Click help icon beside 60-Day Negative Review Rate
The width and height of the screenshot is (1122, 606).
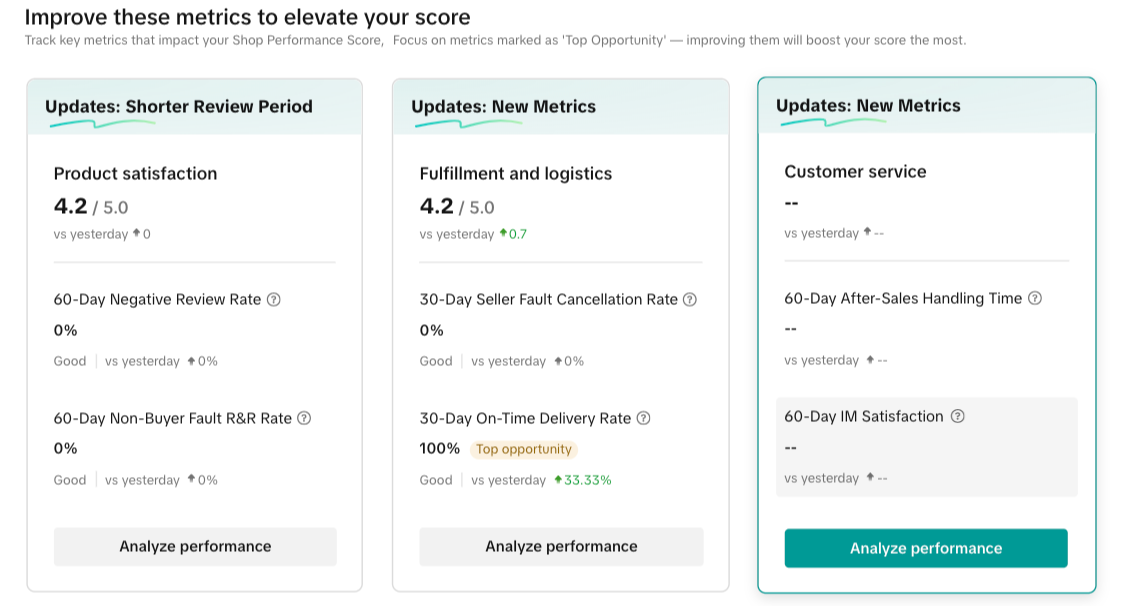tap(274, 299)
